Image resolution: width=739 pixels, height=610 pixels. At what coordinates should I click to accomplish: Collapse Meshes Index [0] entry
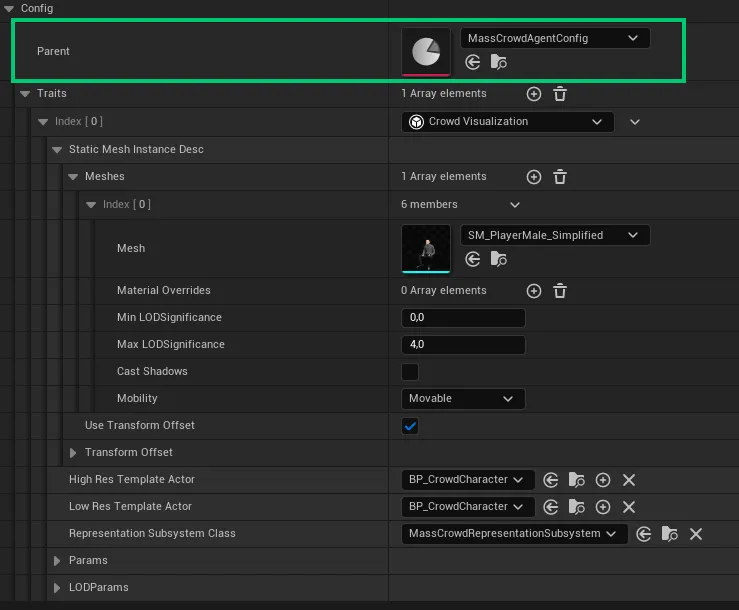(91, 205)
